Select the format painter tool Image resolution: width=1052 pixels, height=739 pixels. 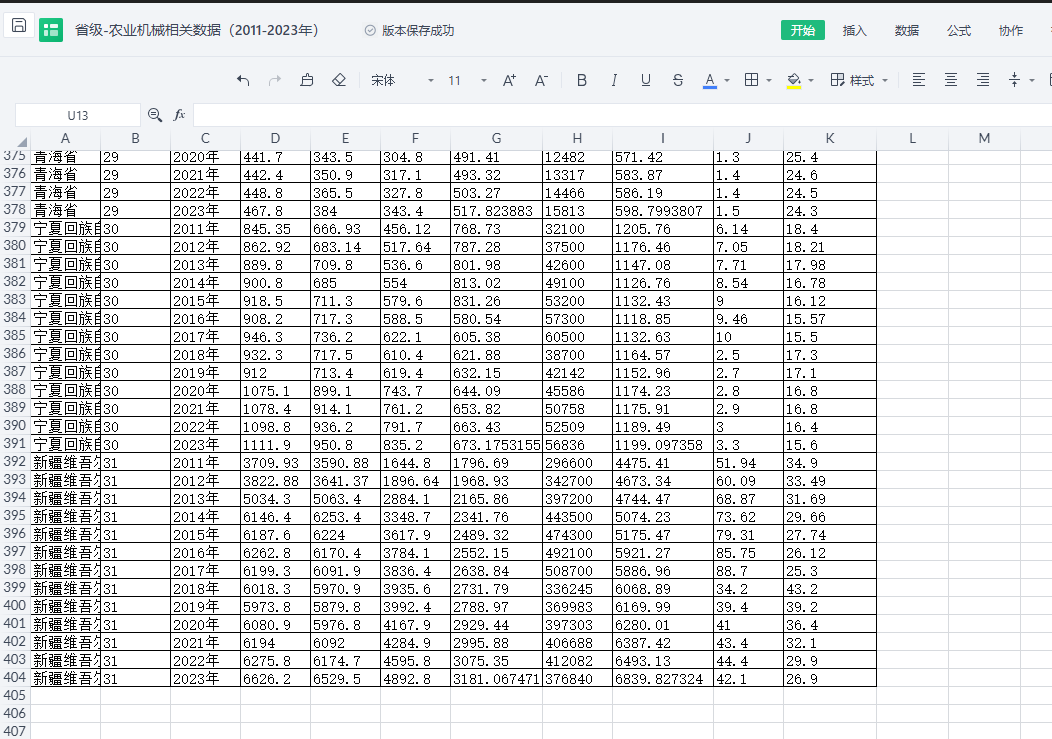click(307, 81)
